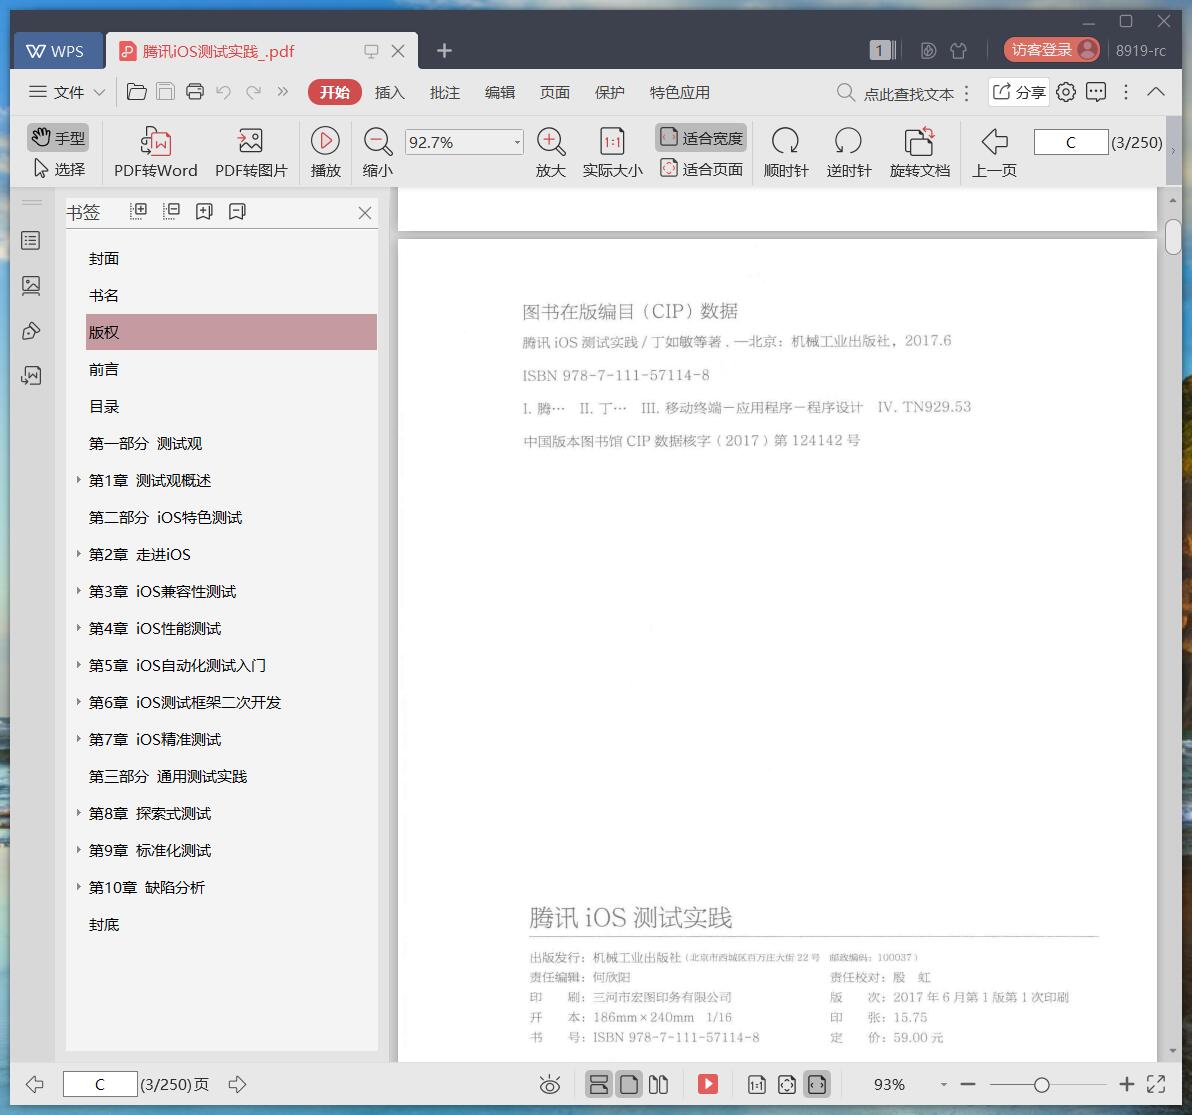Toggle single page view in status bar
Screen dimensions: 1192x1115
point(629,1085)
